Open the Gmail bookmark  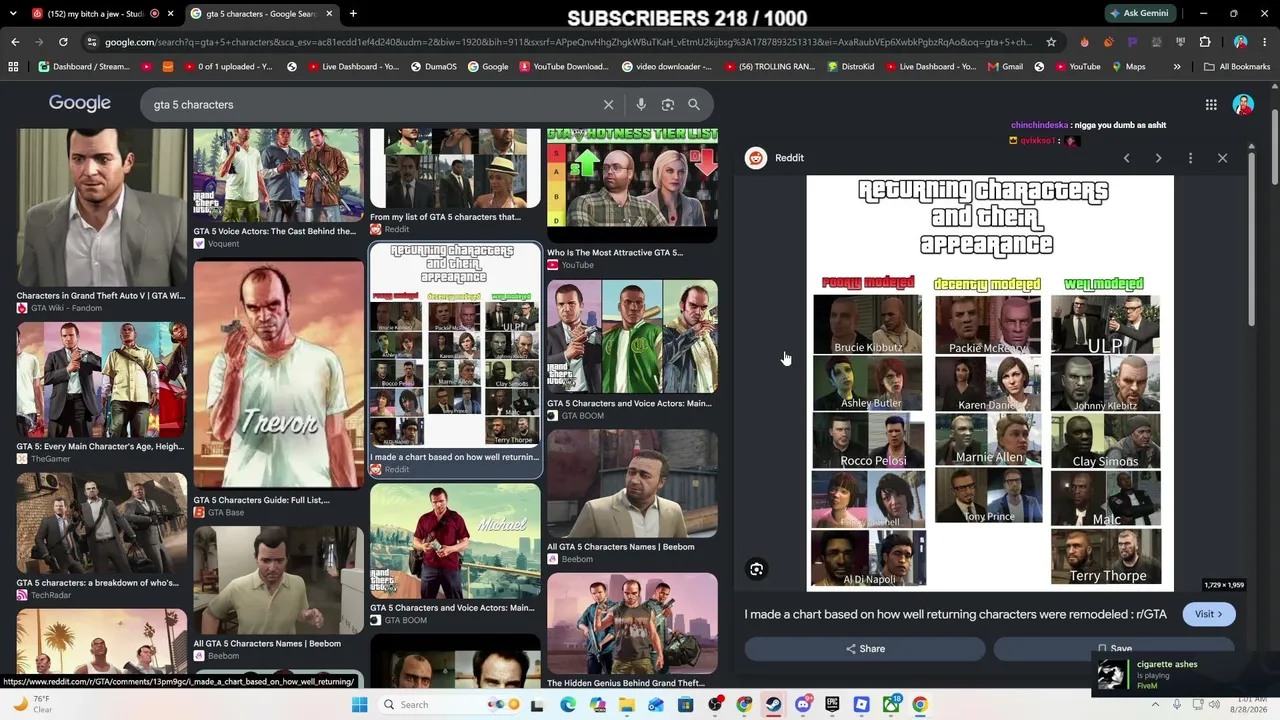click(1004, 67)
